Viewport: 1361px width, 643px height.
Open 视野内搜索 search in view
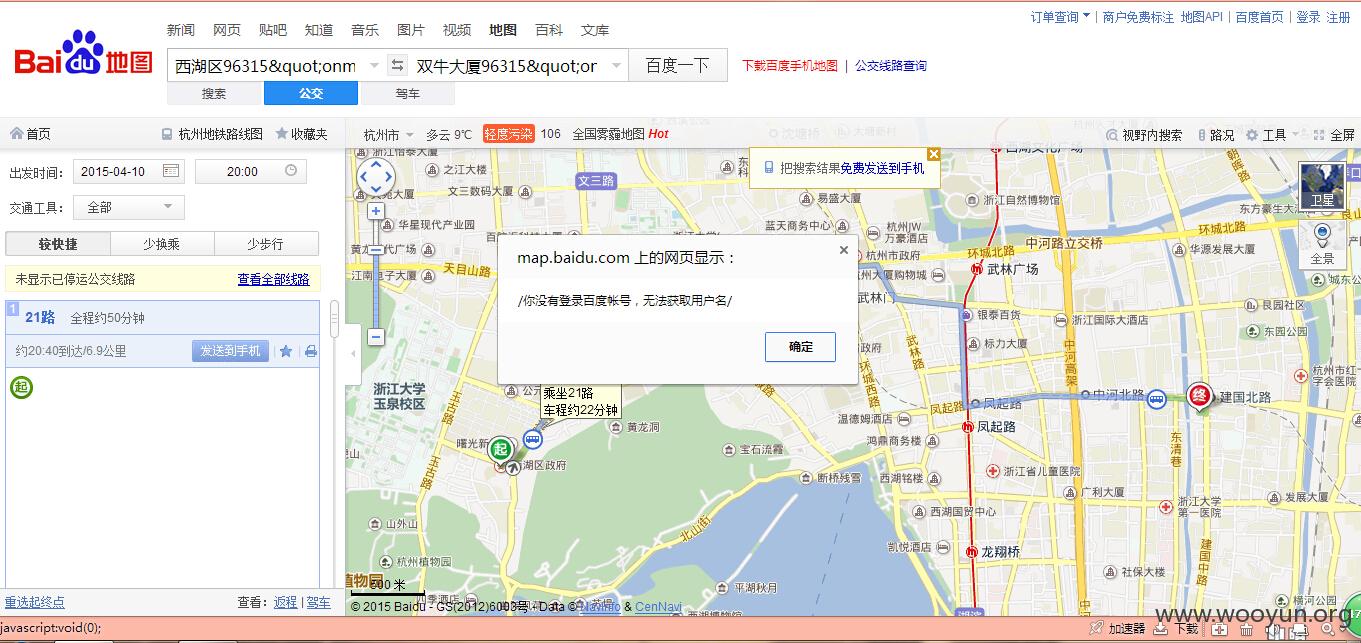point(1144,135)
